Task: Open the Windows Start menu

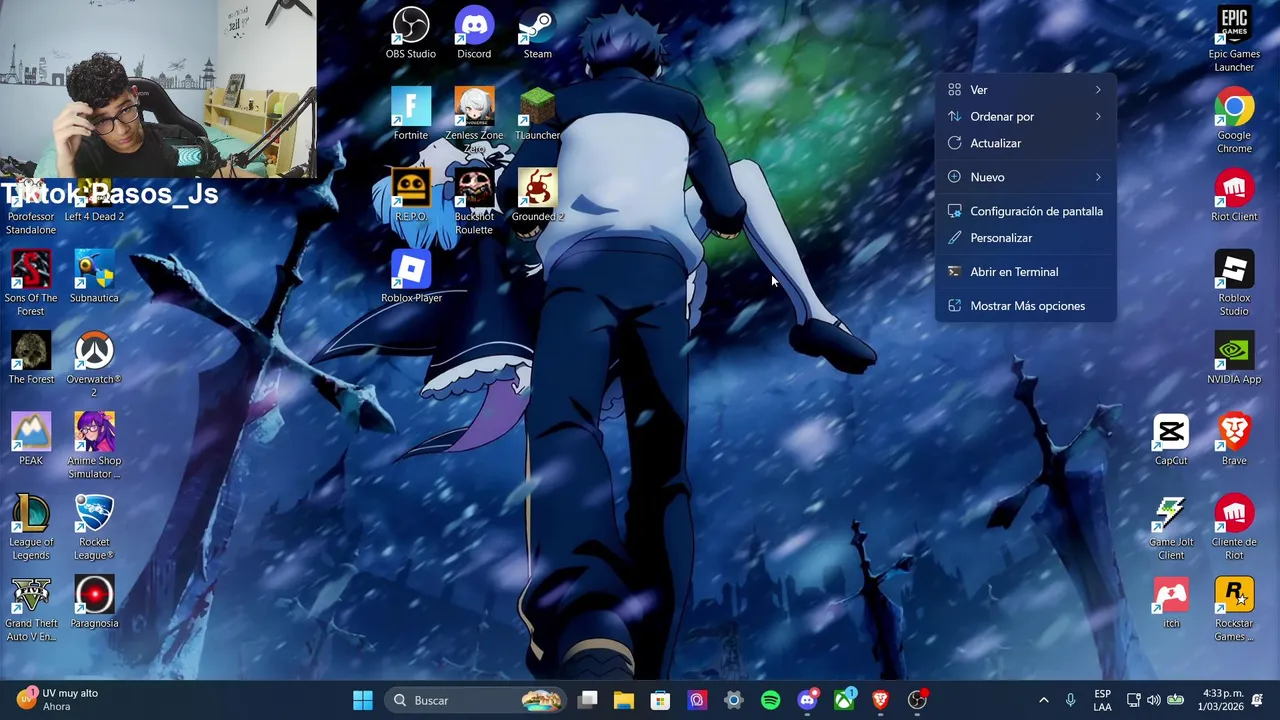Action: click(362, 700)
